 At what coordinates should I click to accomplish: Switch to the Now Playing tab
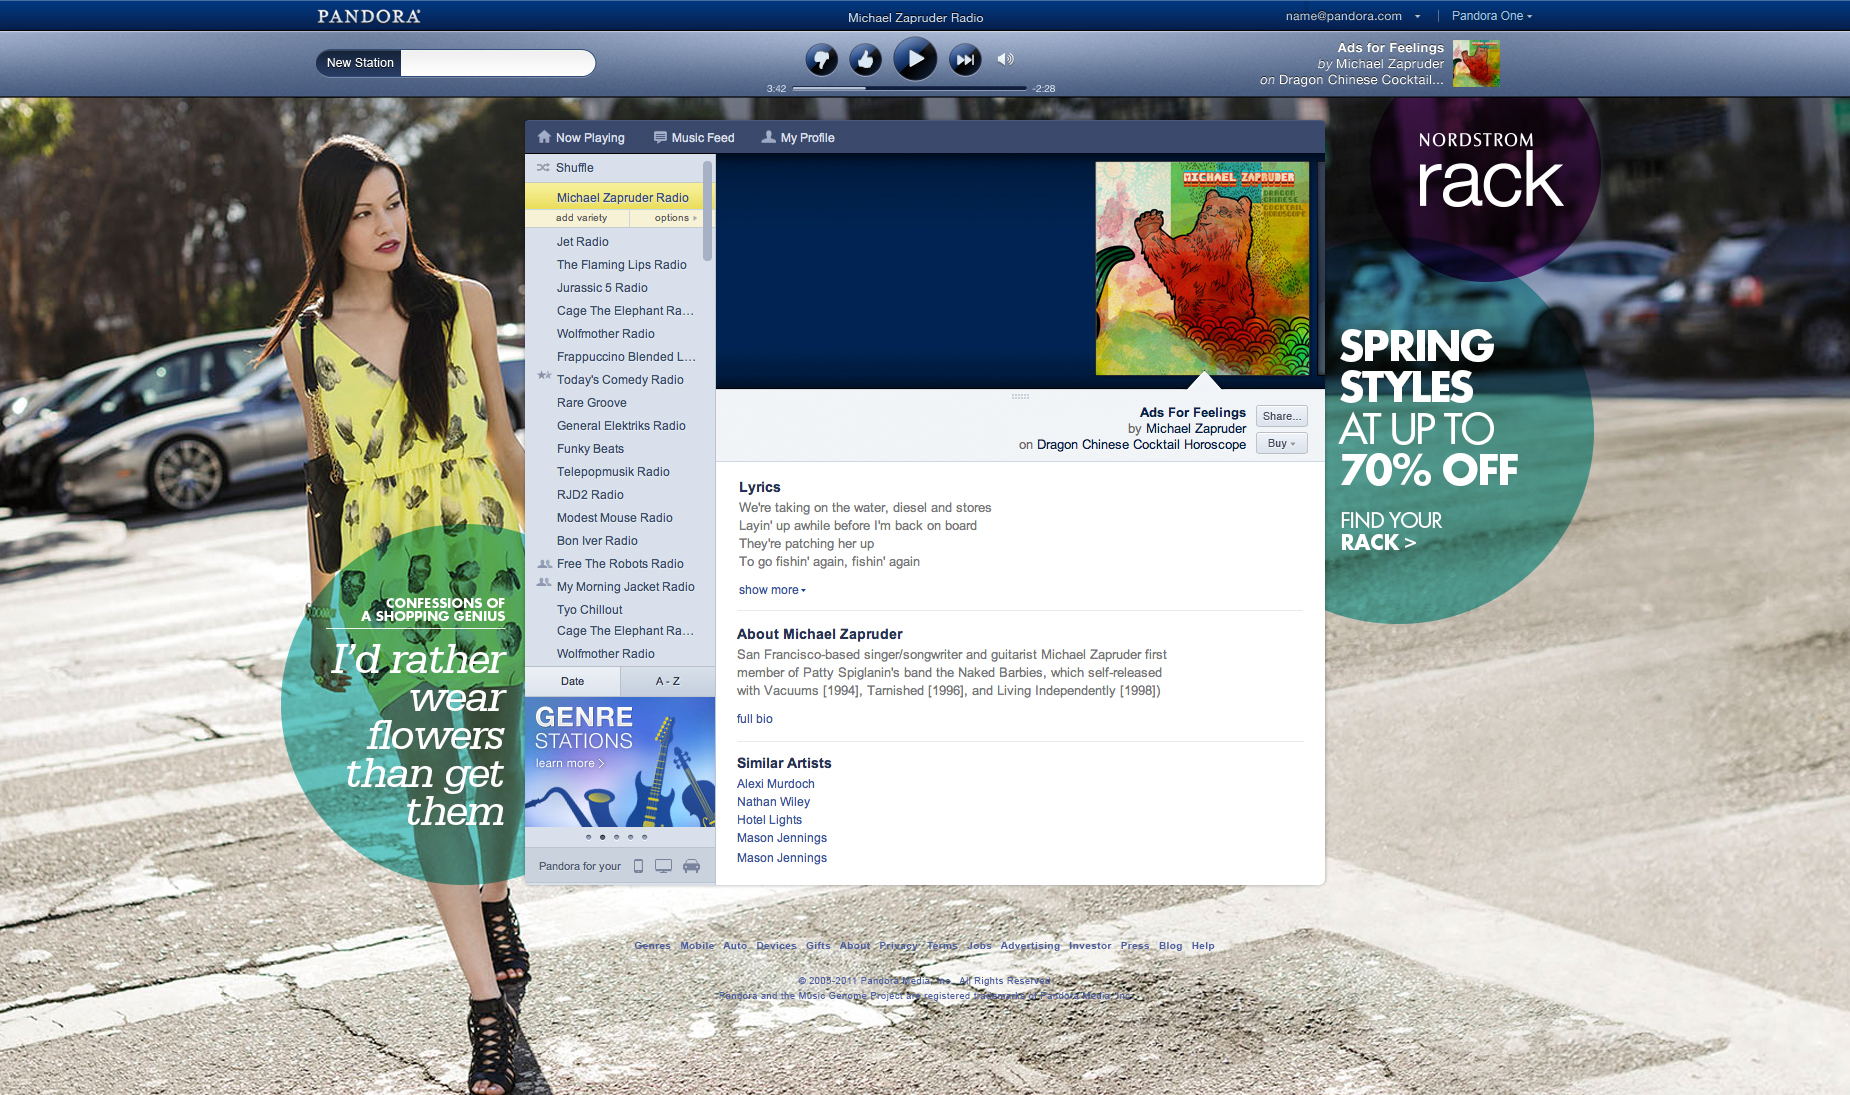point(581,138)
